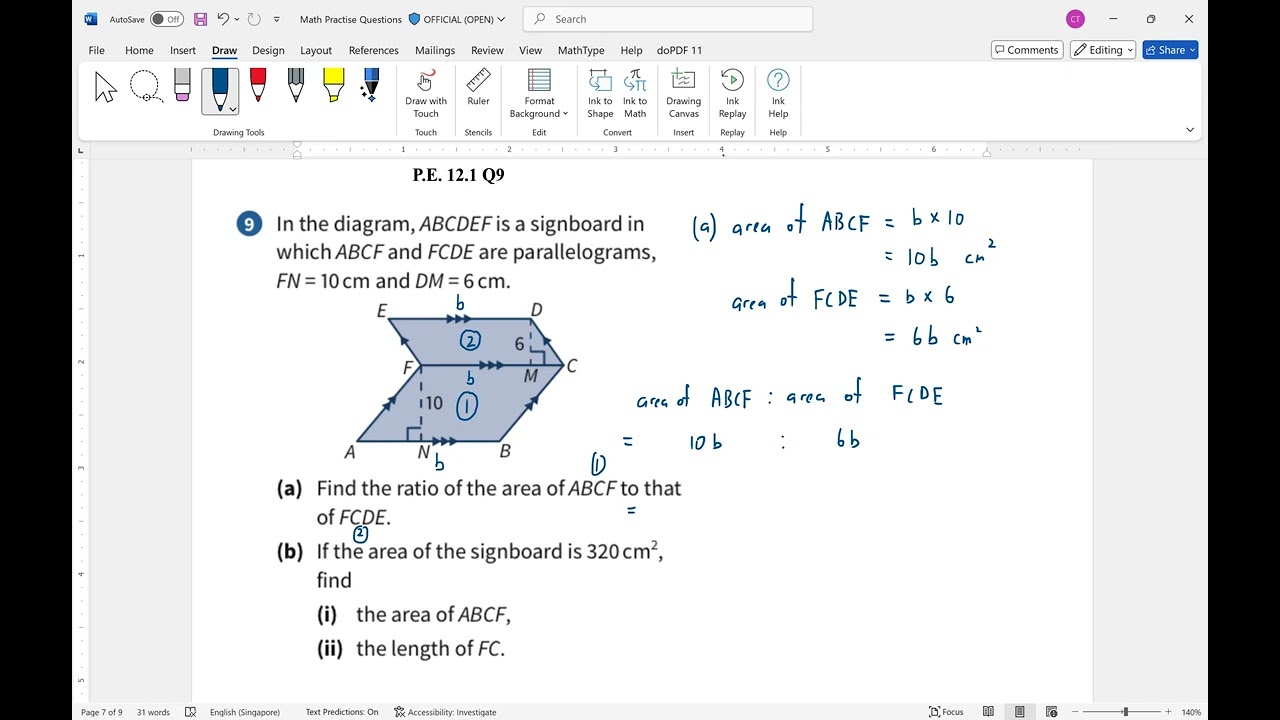Open Ink Help
Viewport: 1280px width, 720px height.
coord(778,93)
